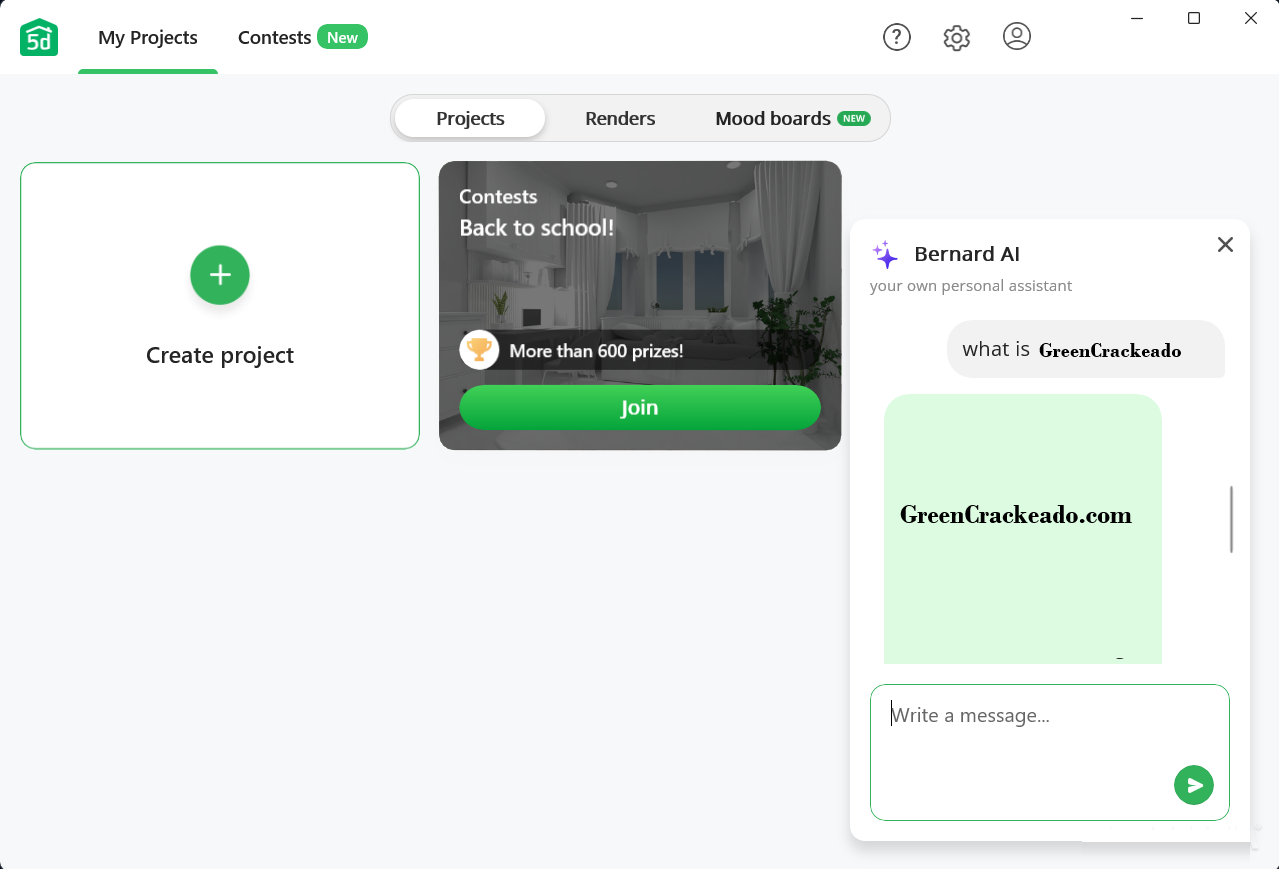Open the user account profile icon
1279x869 pixels.
click(x=1016, y=37)
